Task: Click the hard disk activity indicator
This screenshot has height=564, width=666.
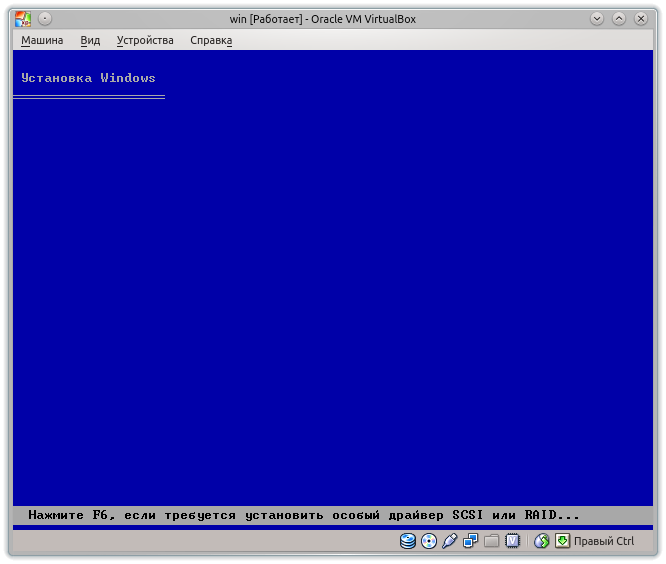Action: click(408, 541)
